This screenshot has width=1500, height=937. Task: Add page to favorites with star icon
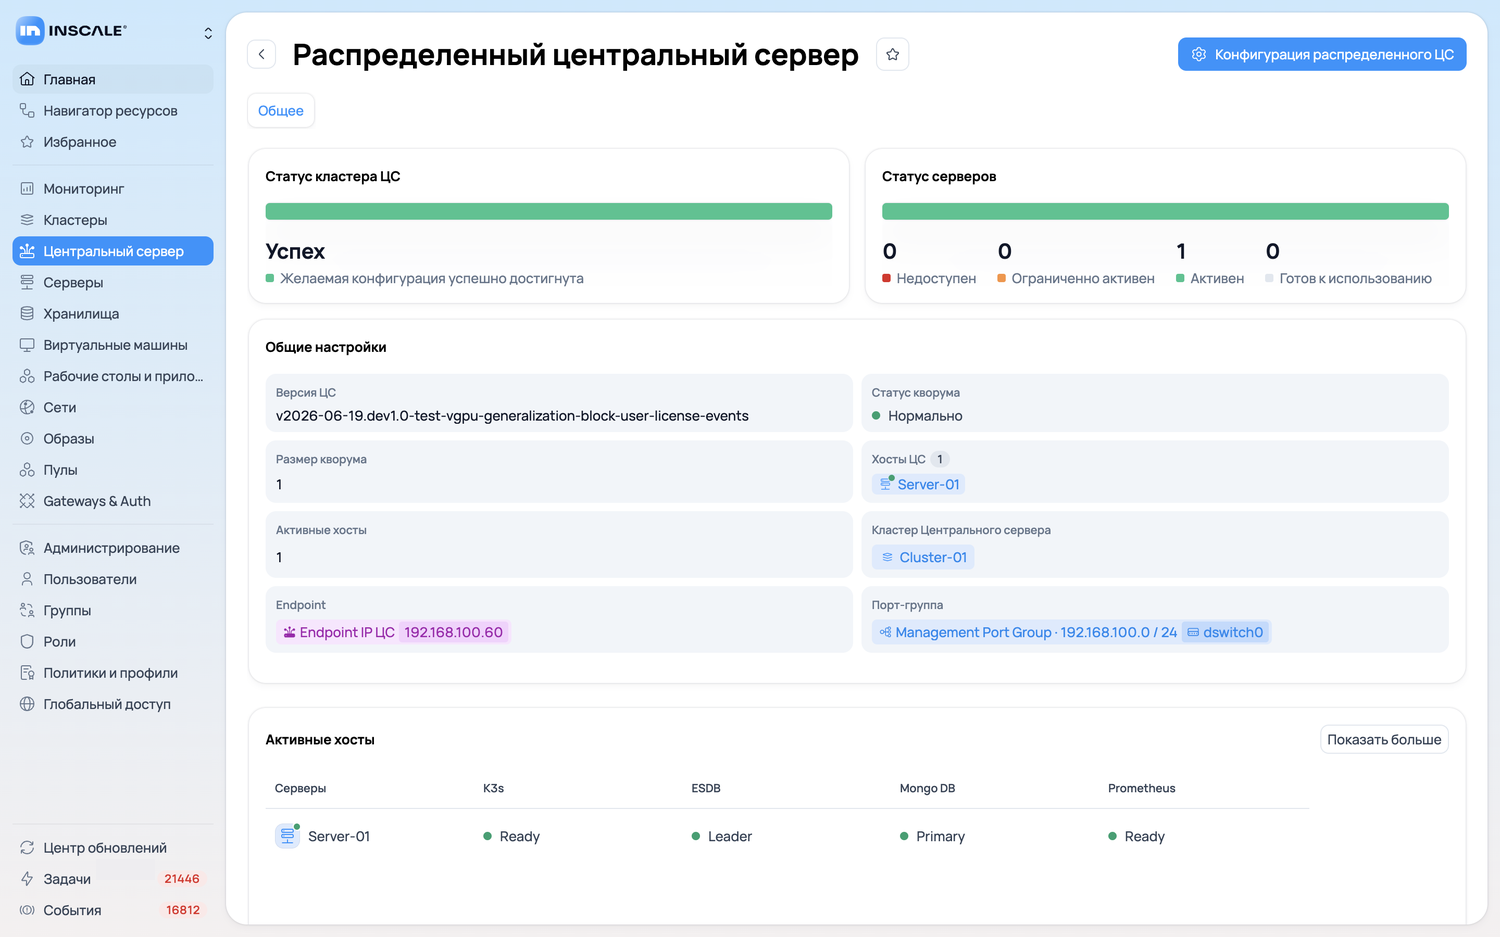click(893, 54)
